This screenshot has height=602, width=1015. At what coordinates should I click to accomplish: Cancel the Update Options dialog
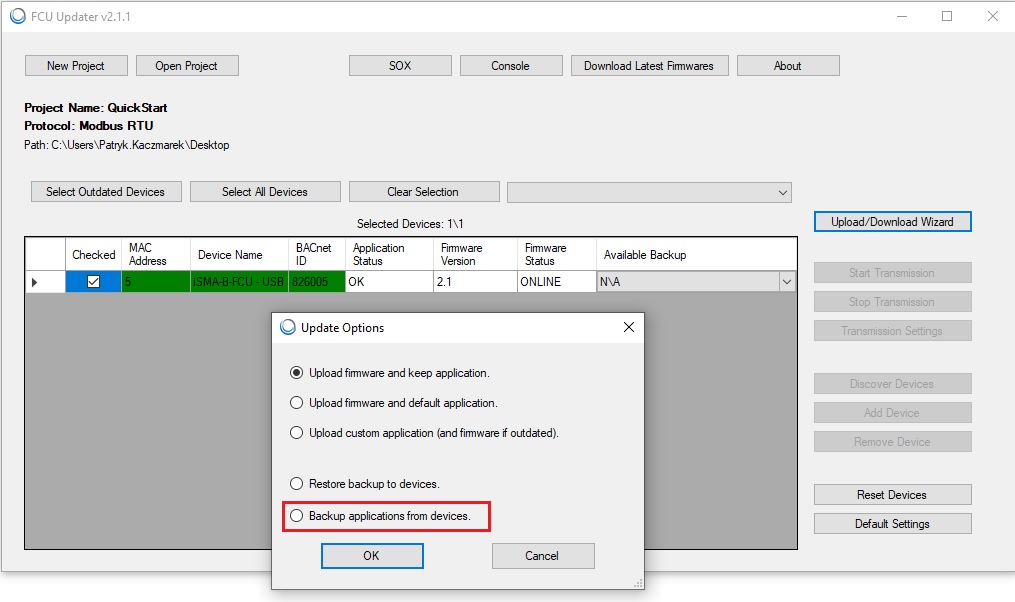point(542,556)
